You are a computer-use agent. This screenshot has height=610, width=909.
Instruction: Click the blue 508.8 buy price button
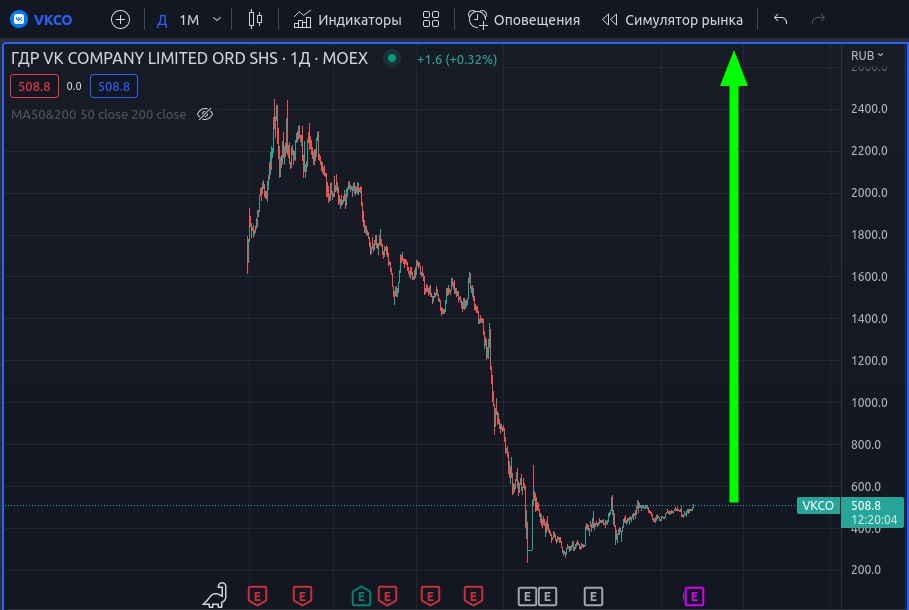(x=114, y=86)
